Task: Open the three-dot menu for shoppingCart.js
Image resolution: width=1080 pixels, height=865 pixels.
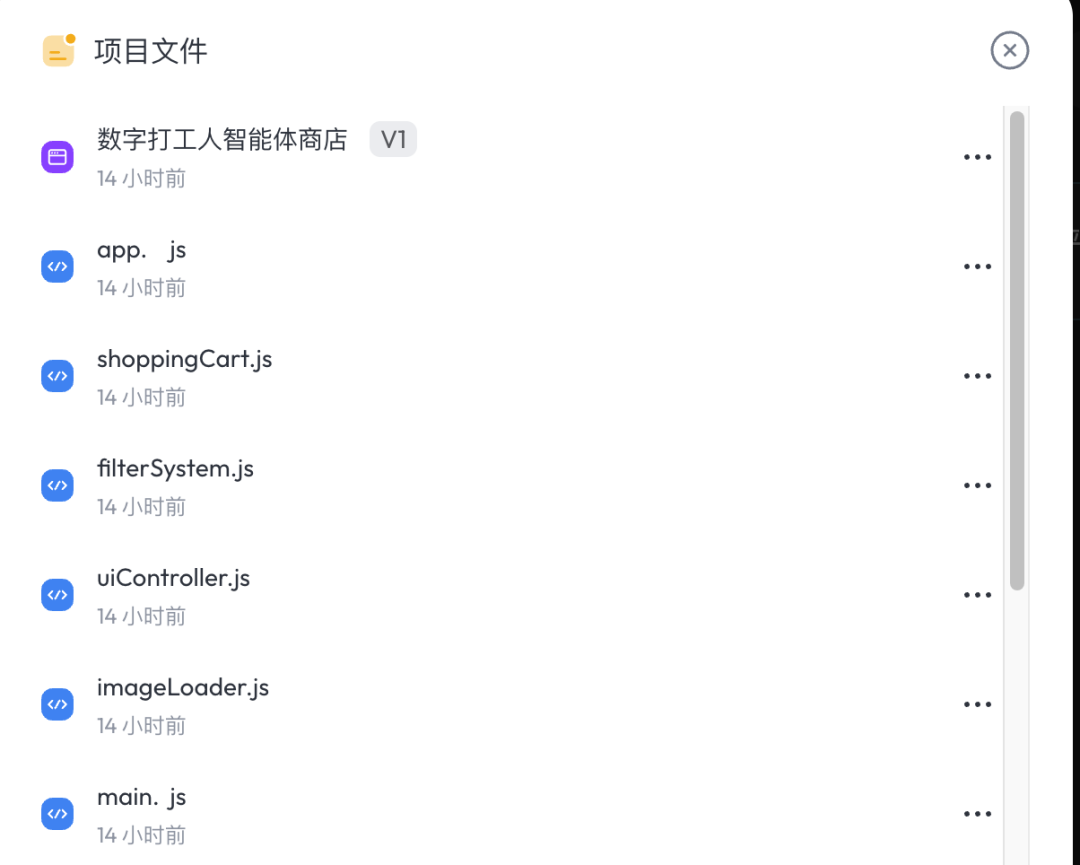Action: pyautogui.click(x=977, y=376)
